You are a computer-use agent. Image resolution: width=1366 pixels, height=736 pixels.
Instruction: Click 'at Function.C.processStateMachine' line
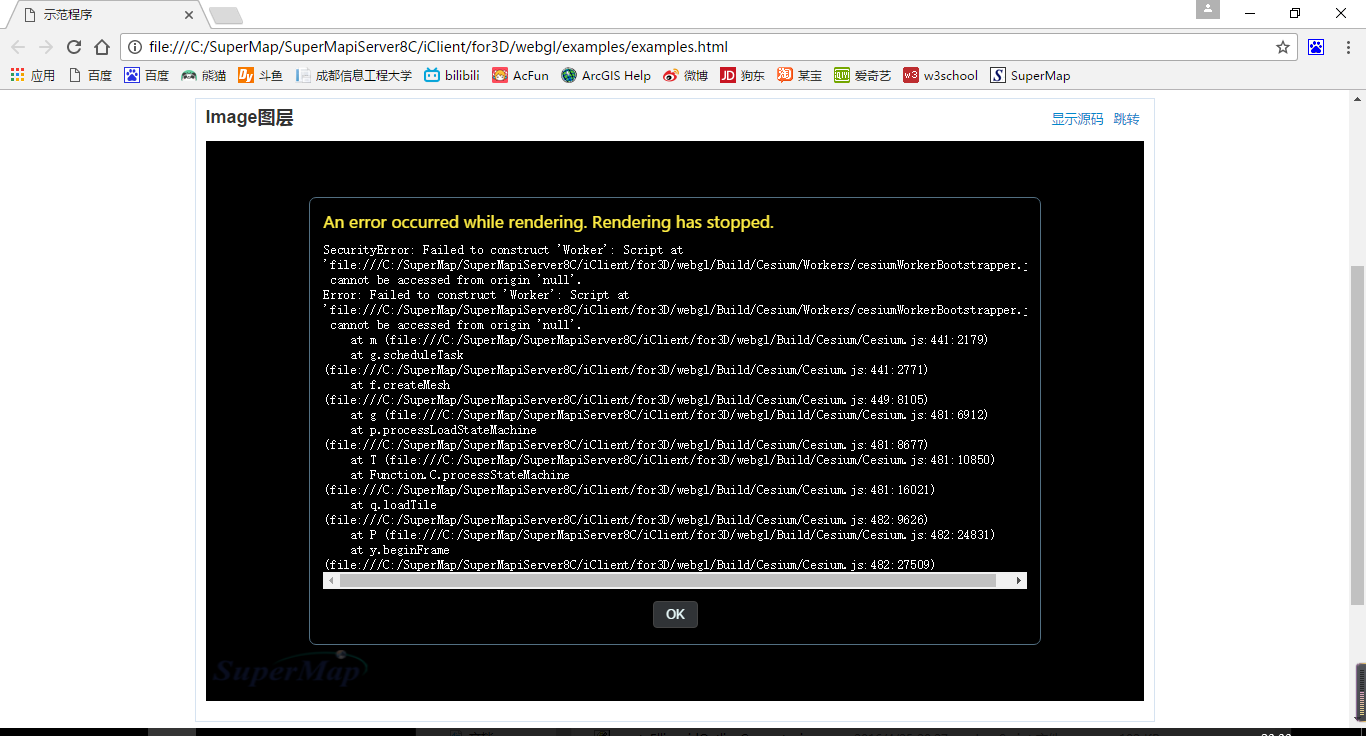(460, 475)
